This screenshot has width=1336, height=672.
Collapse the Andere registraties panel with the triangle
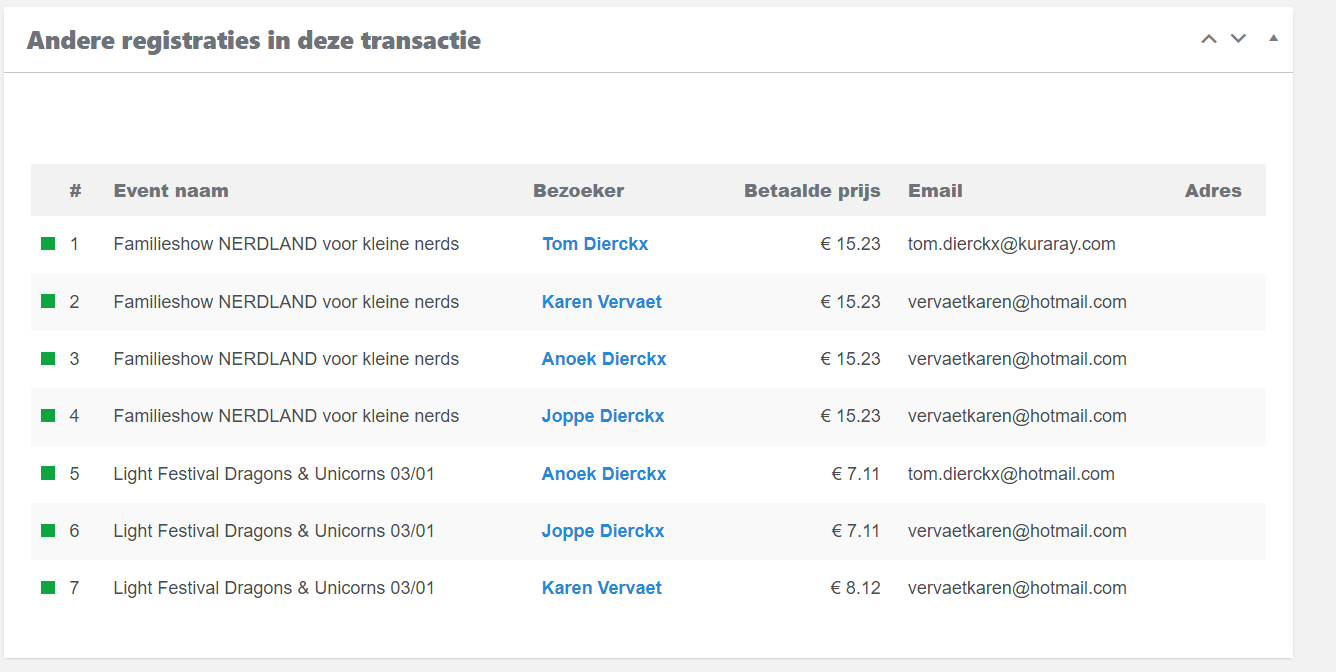tap(1273, 38)
